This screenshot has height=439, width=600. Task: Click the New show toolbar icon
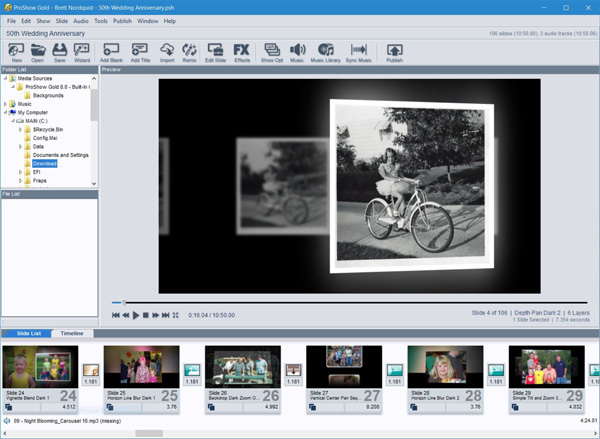click(x=17, y=52)
